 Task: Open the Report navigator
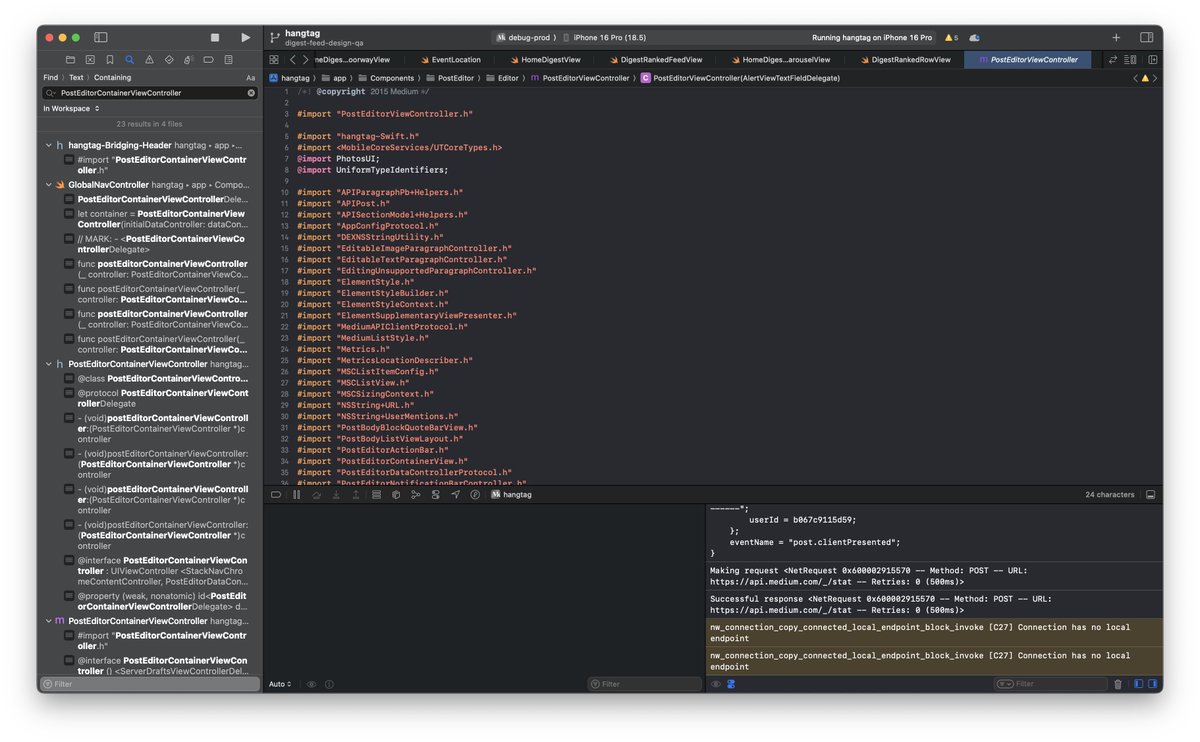tap(229, 60)
